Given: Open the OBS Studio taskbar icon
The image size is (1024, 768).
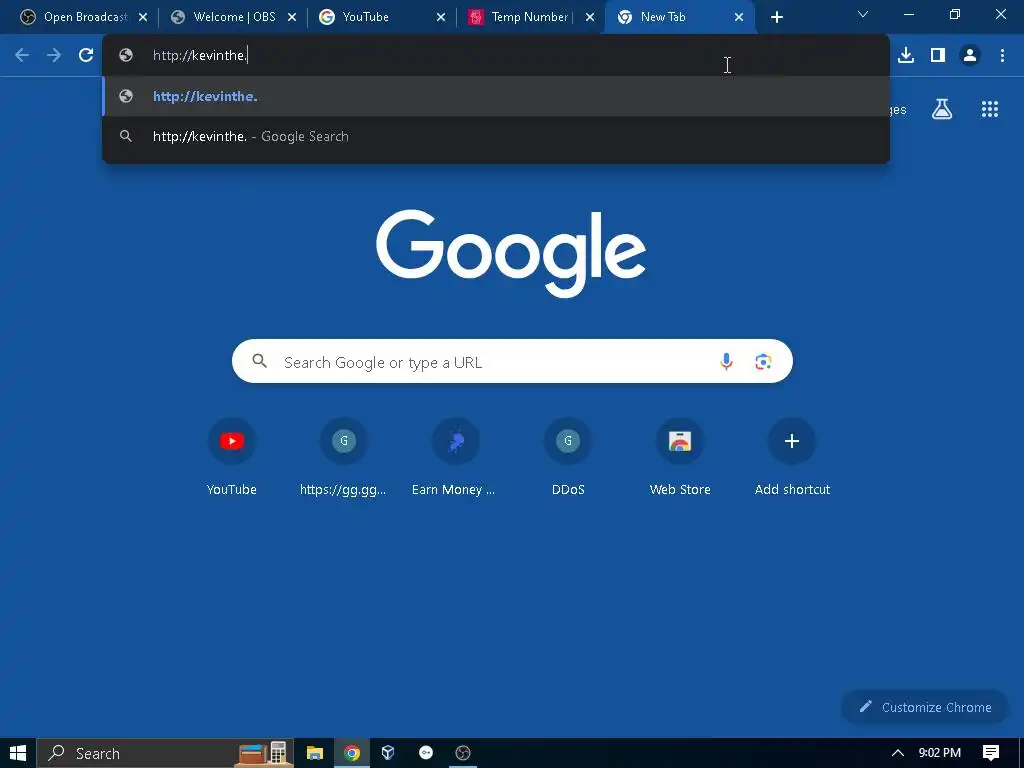Looking at the screenshot, I should [x=462, y=753].
